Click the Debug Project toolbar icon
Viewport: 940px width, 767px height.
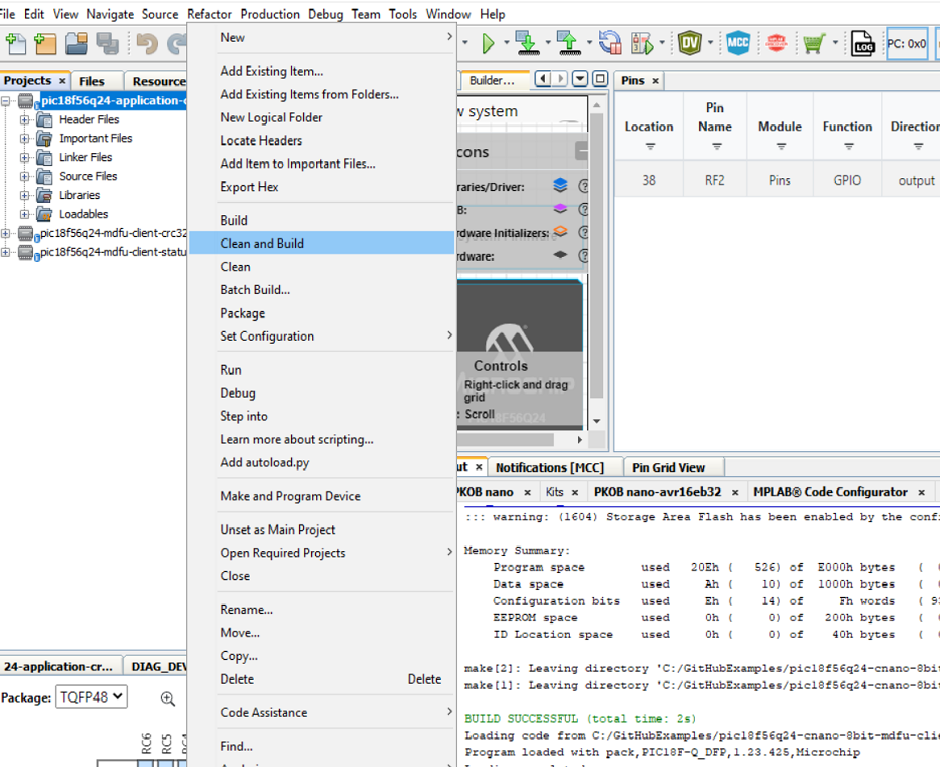(x=642, y=43)
